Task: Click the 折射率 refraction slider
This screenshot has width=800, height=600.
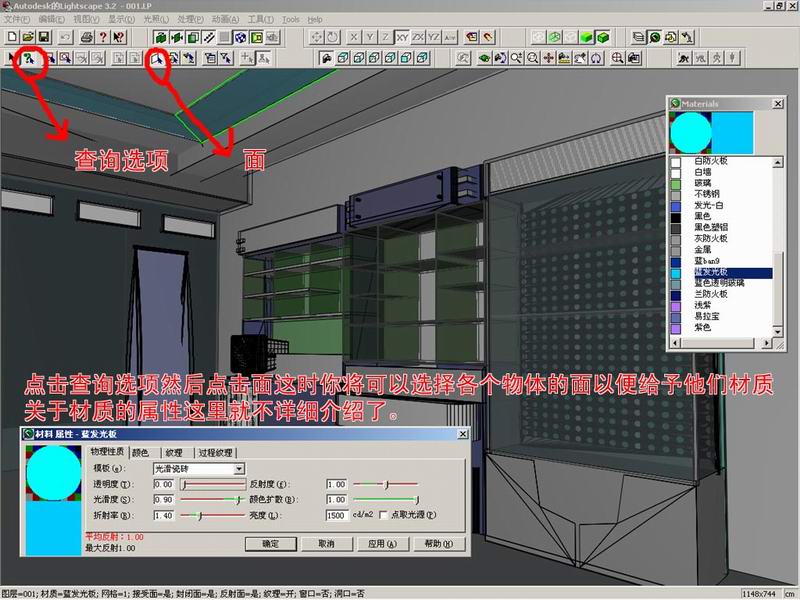Action: [213, 516]
